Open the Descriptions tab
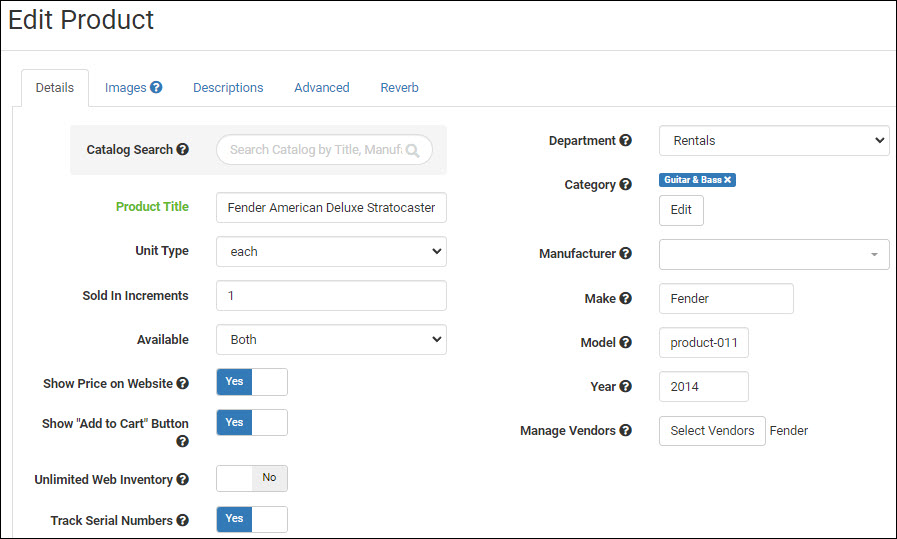Screen dimensions: 897x539 [228, 88]
